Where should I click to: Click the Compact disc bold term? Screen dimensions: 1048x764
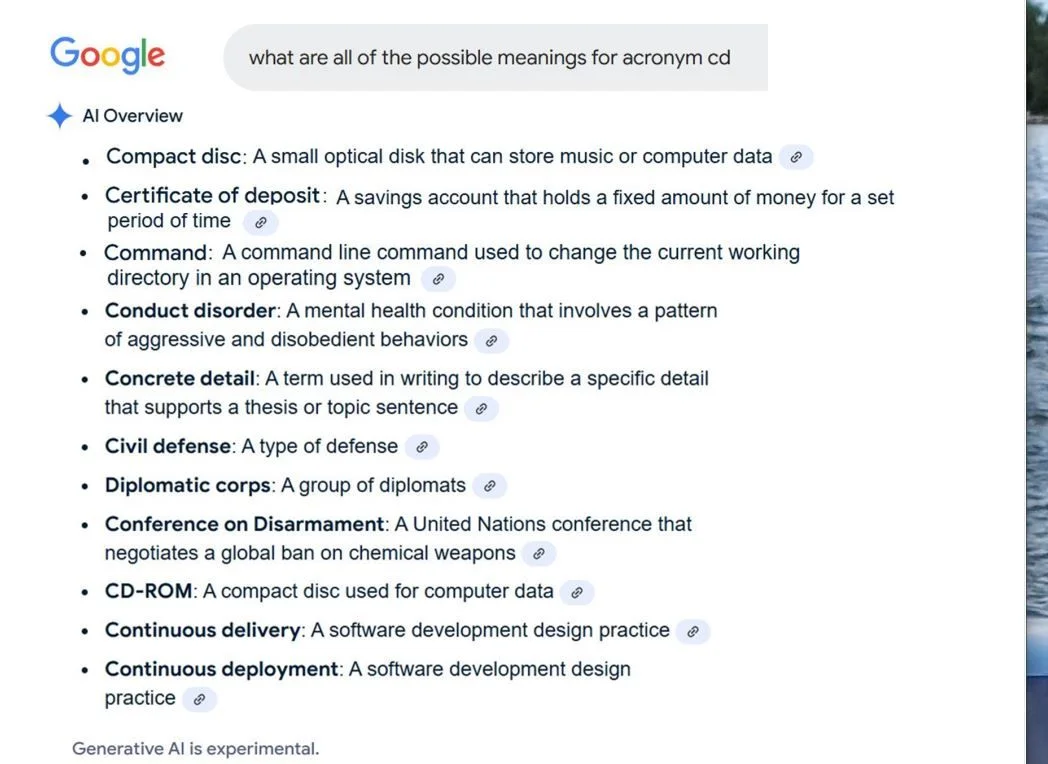click(173, 157)
